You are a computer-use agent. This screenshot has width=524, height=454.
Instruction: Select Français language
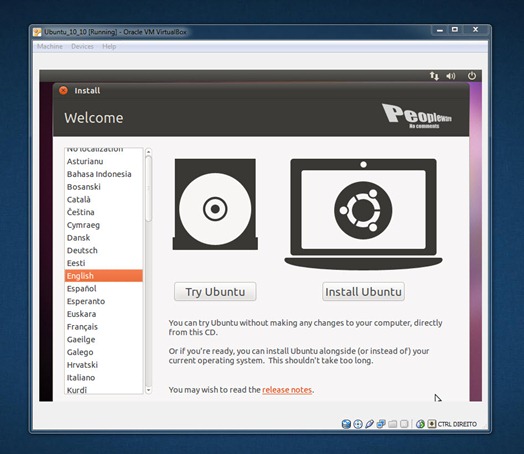[104, 326]
